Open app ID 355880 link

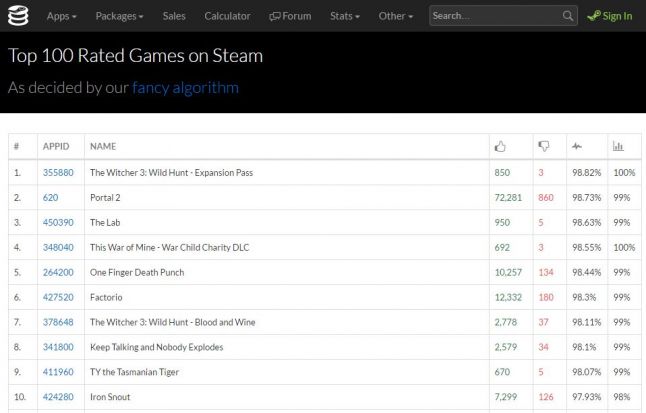[58, 173]
